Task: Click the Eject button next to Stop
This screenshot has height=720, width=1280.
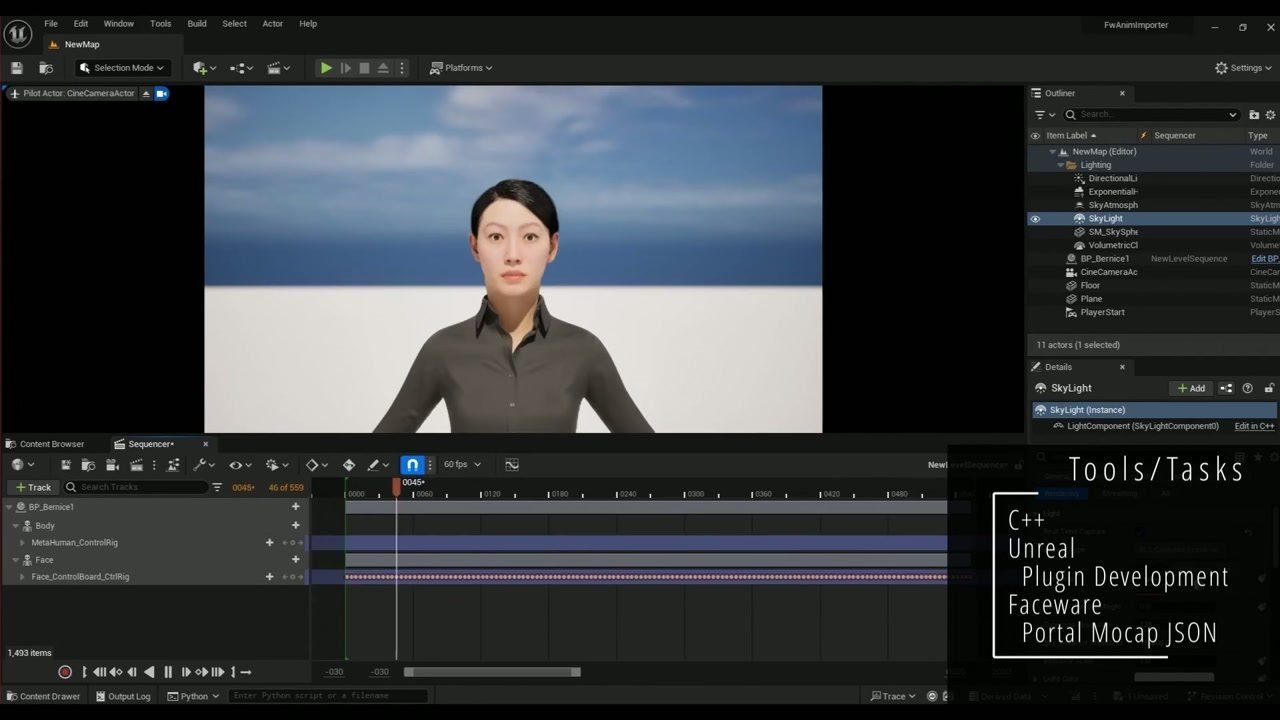Action: pos(383,68)
